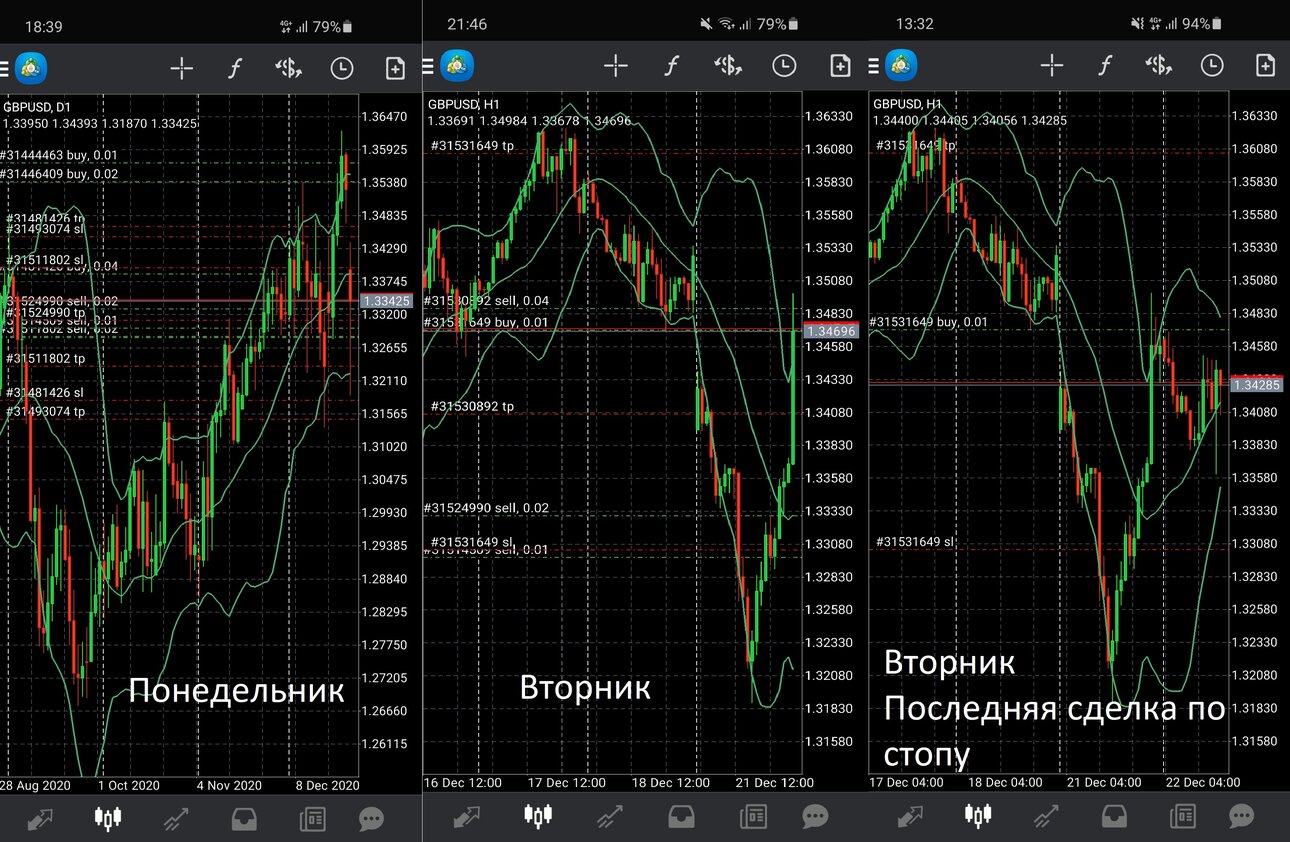Activate crosshair tool in the 13:32 screen
The height and width of the screenshot is (842, 1290).
click(1051, 66)
